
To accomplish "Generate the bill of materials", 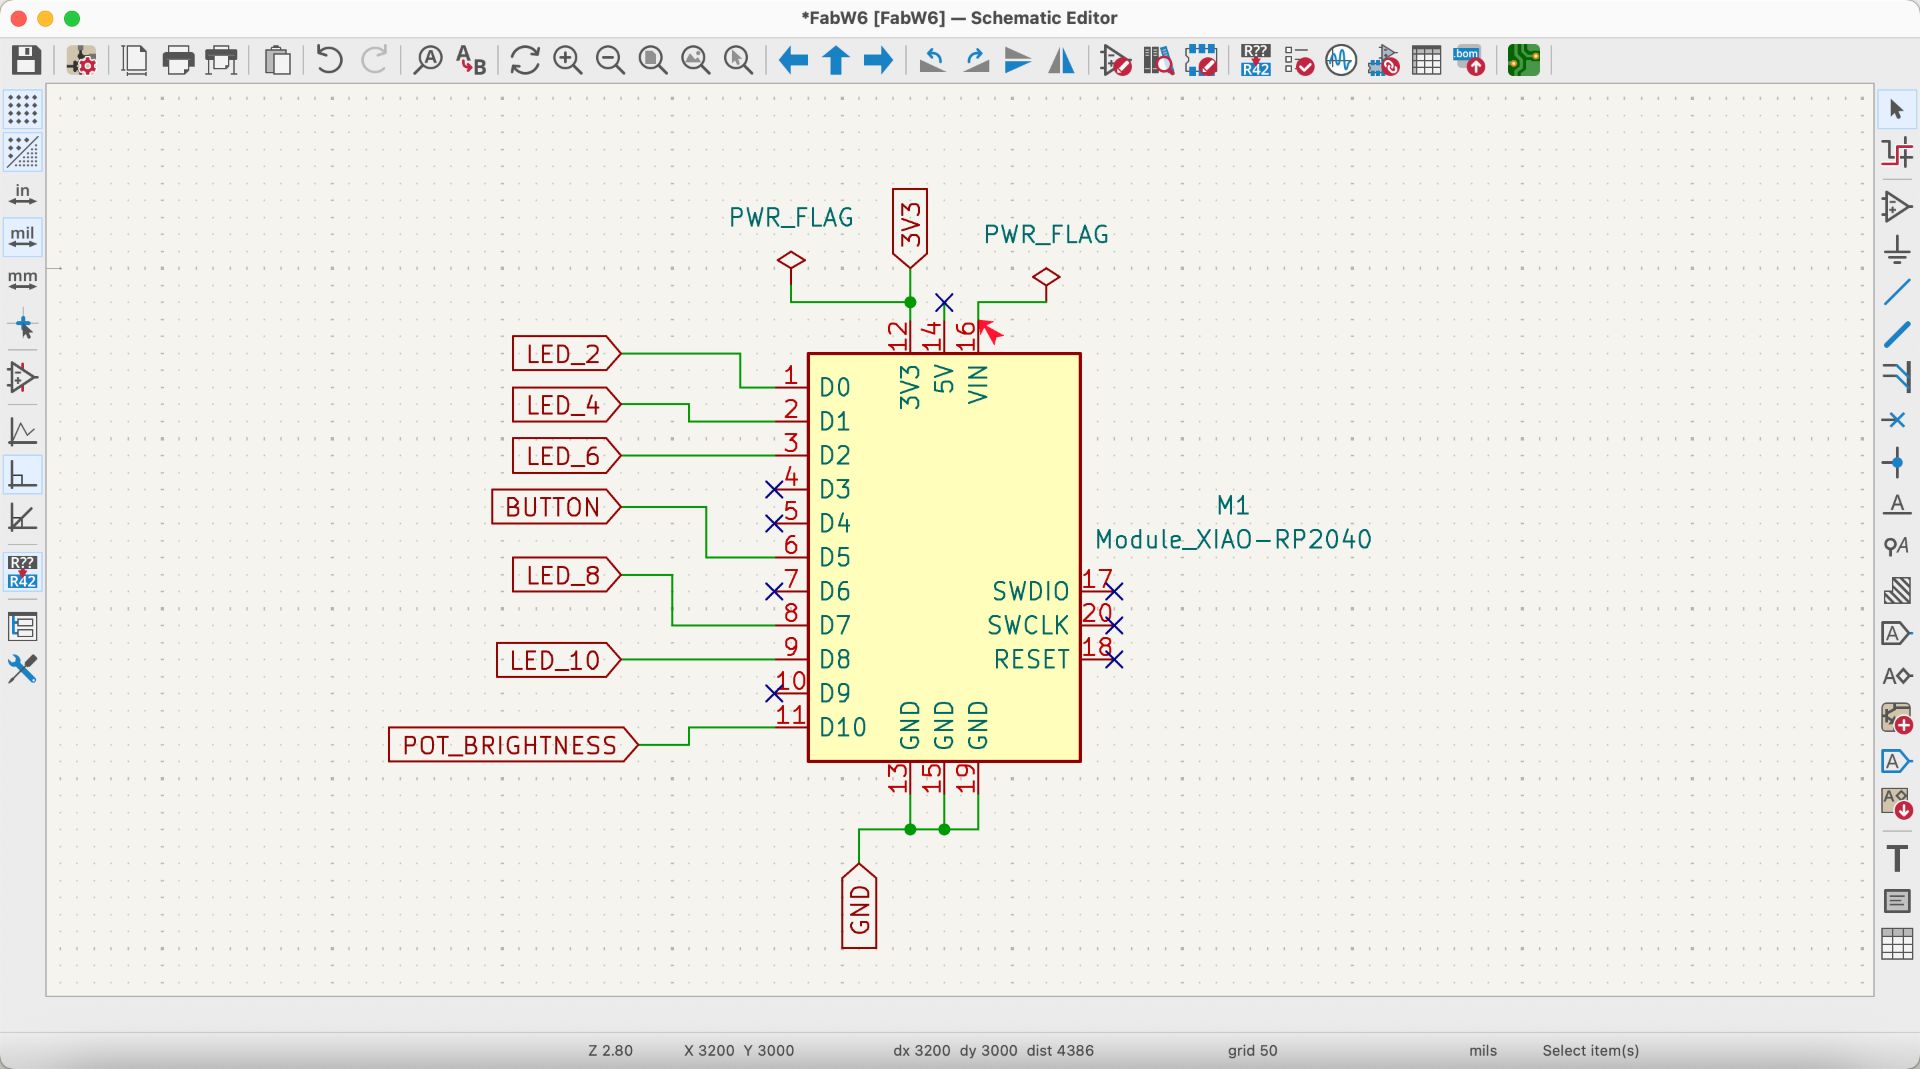I will click(1469, 60).
